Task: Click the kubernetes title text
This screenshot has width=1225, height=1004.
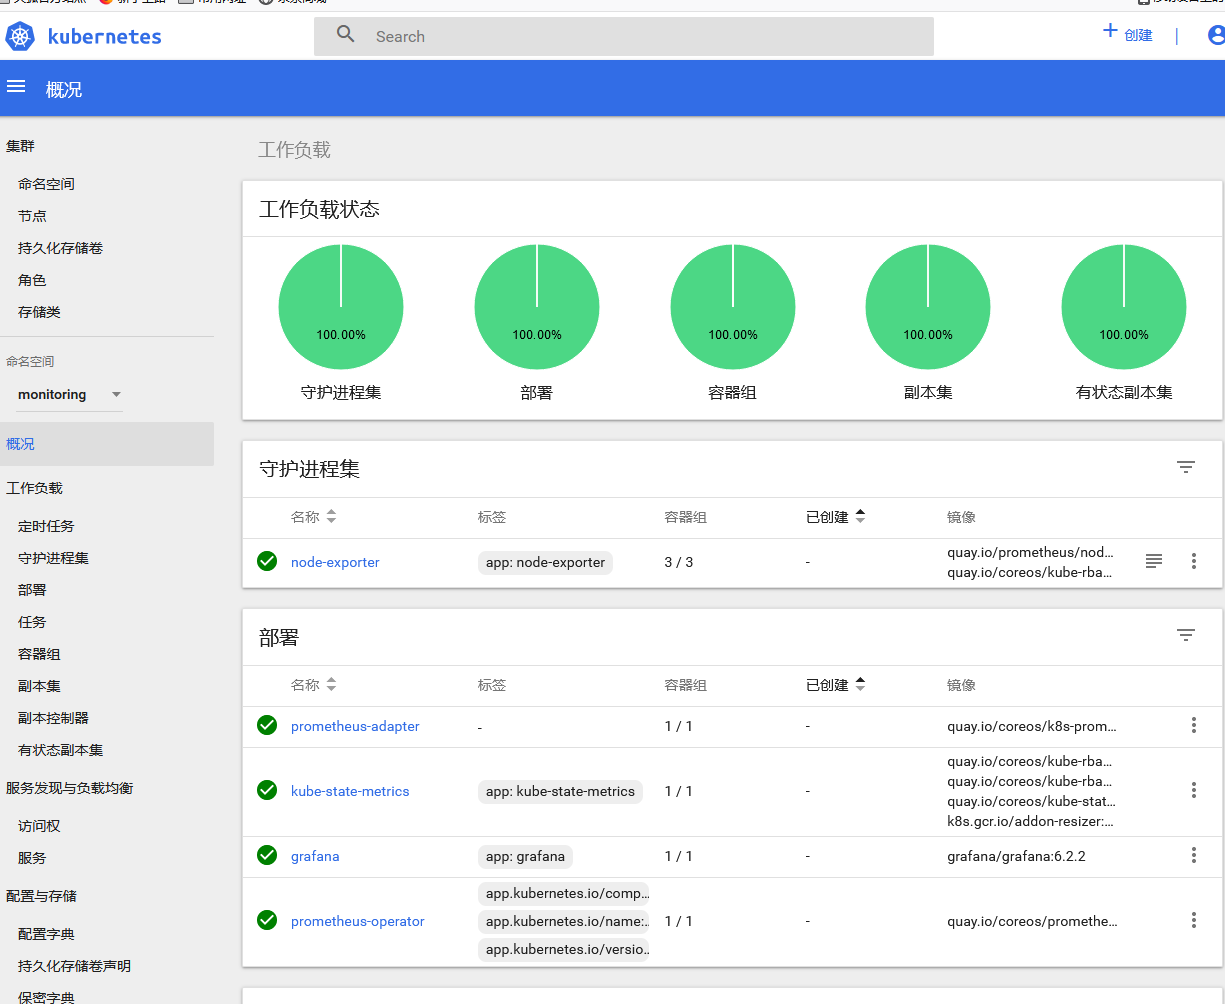Action: (105, 37)
